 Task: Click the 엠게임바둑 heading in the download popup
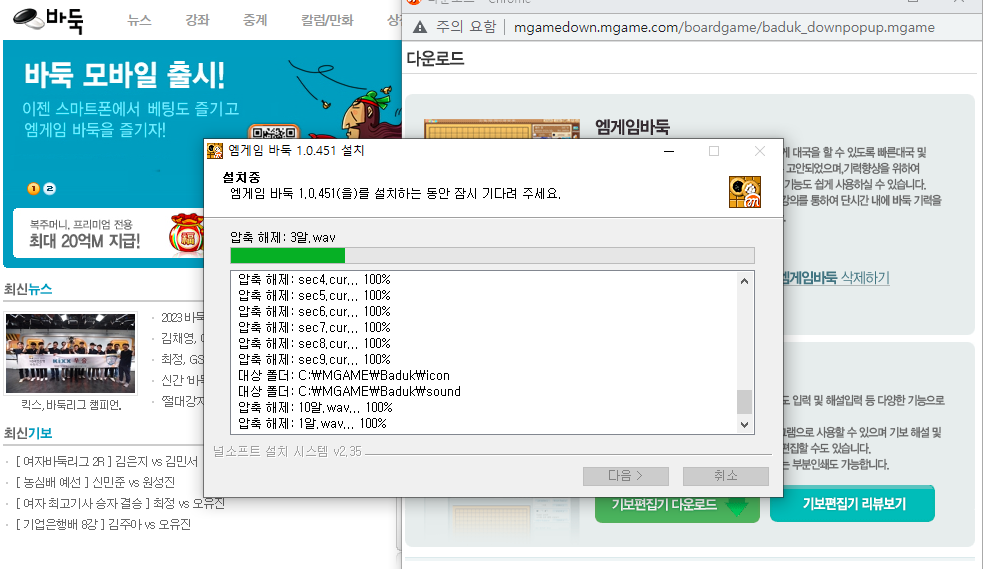pos(632,127)
